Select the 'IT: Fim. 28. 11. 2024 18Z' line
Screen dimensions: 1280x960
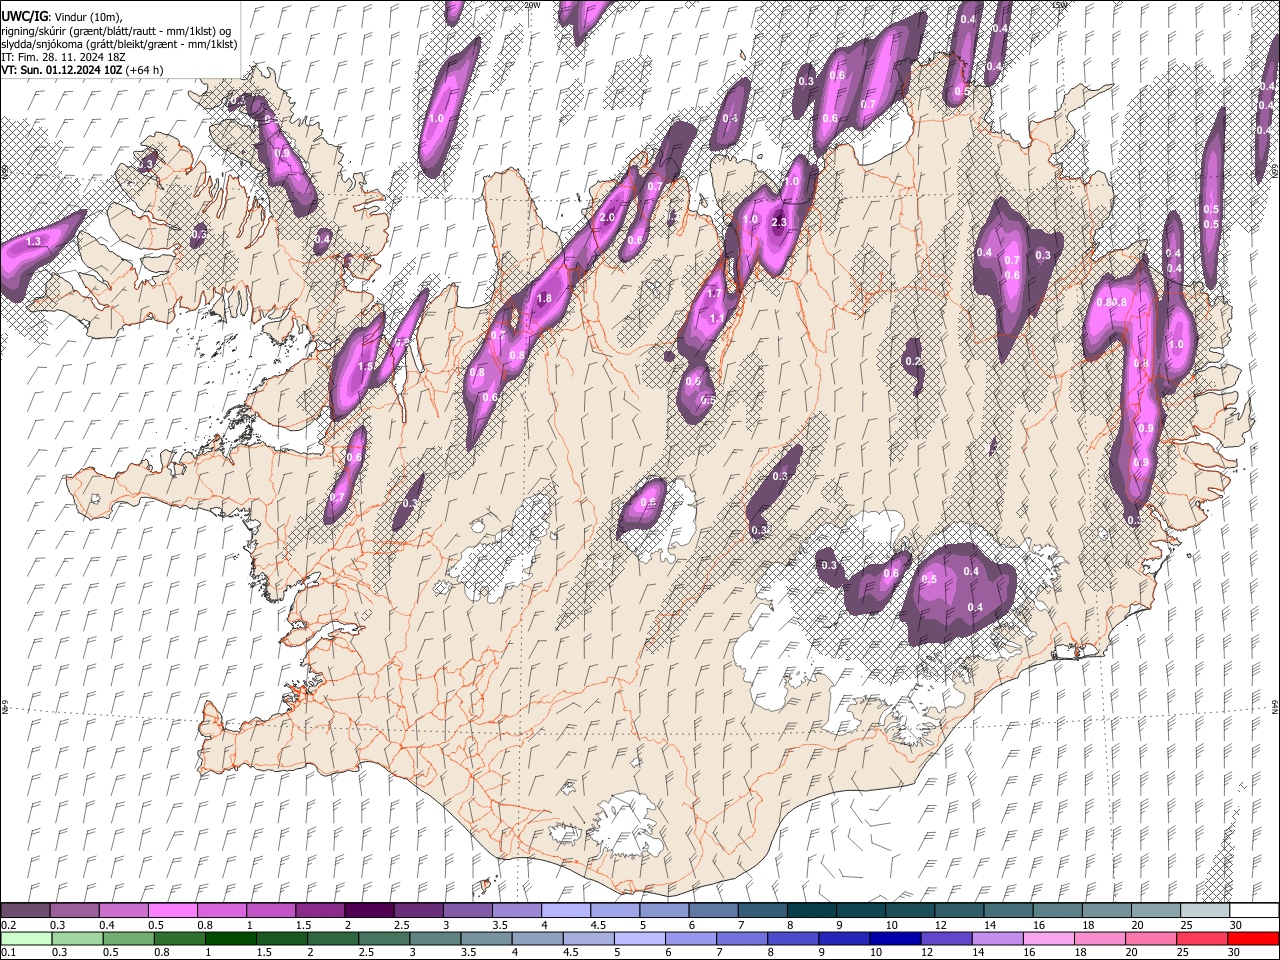[63, 57]
